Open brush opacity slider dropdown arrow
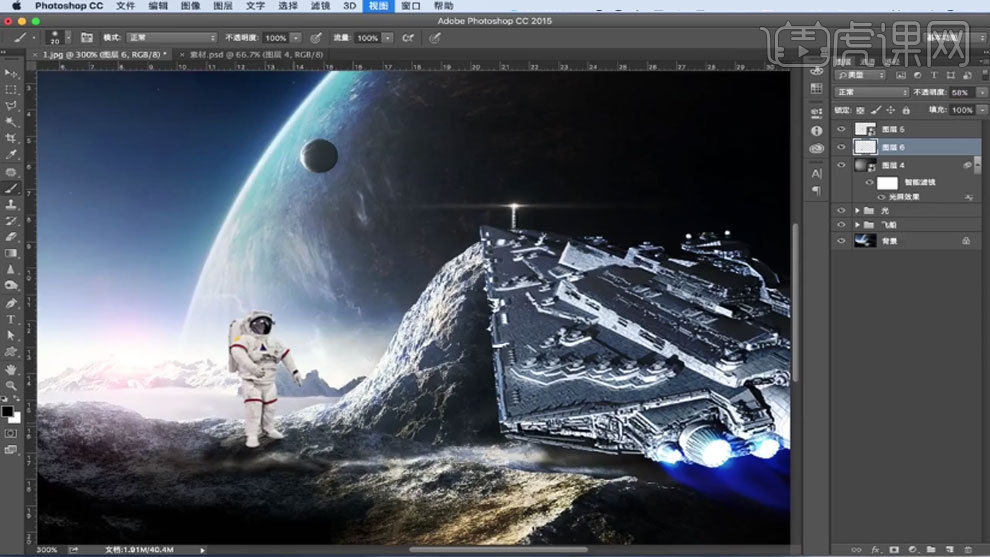The width and height of the screenshot is (990, 557). [296, 38]
